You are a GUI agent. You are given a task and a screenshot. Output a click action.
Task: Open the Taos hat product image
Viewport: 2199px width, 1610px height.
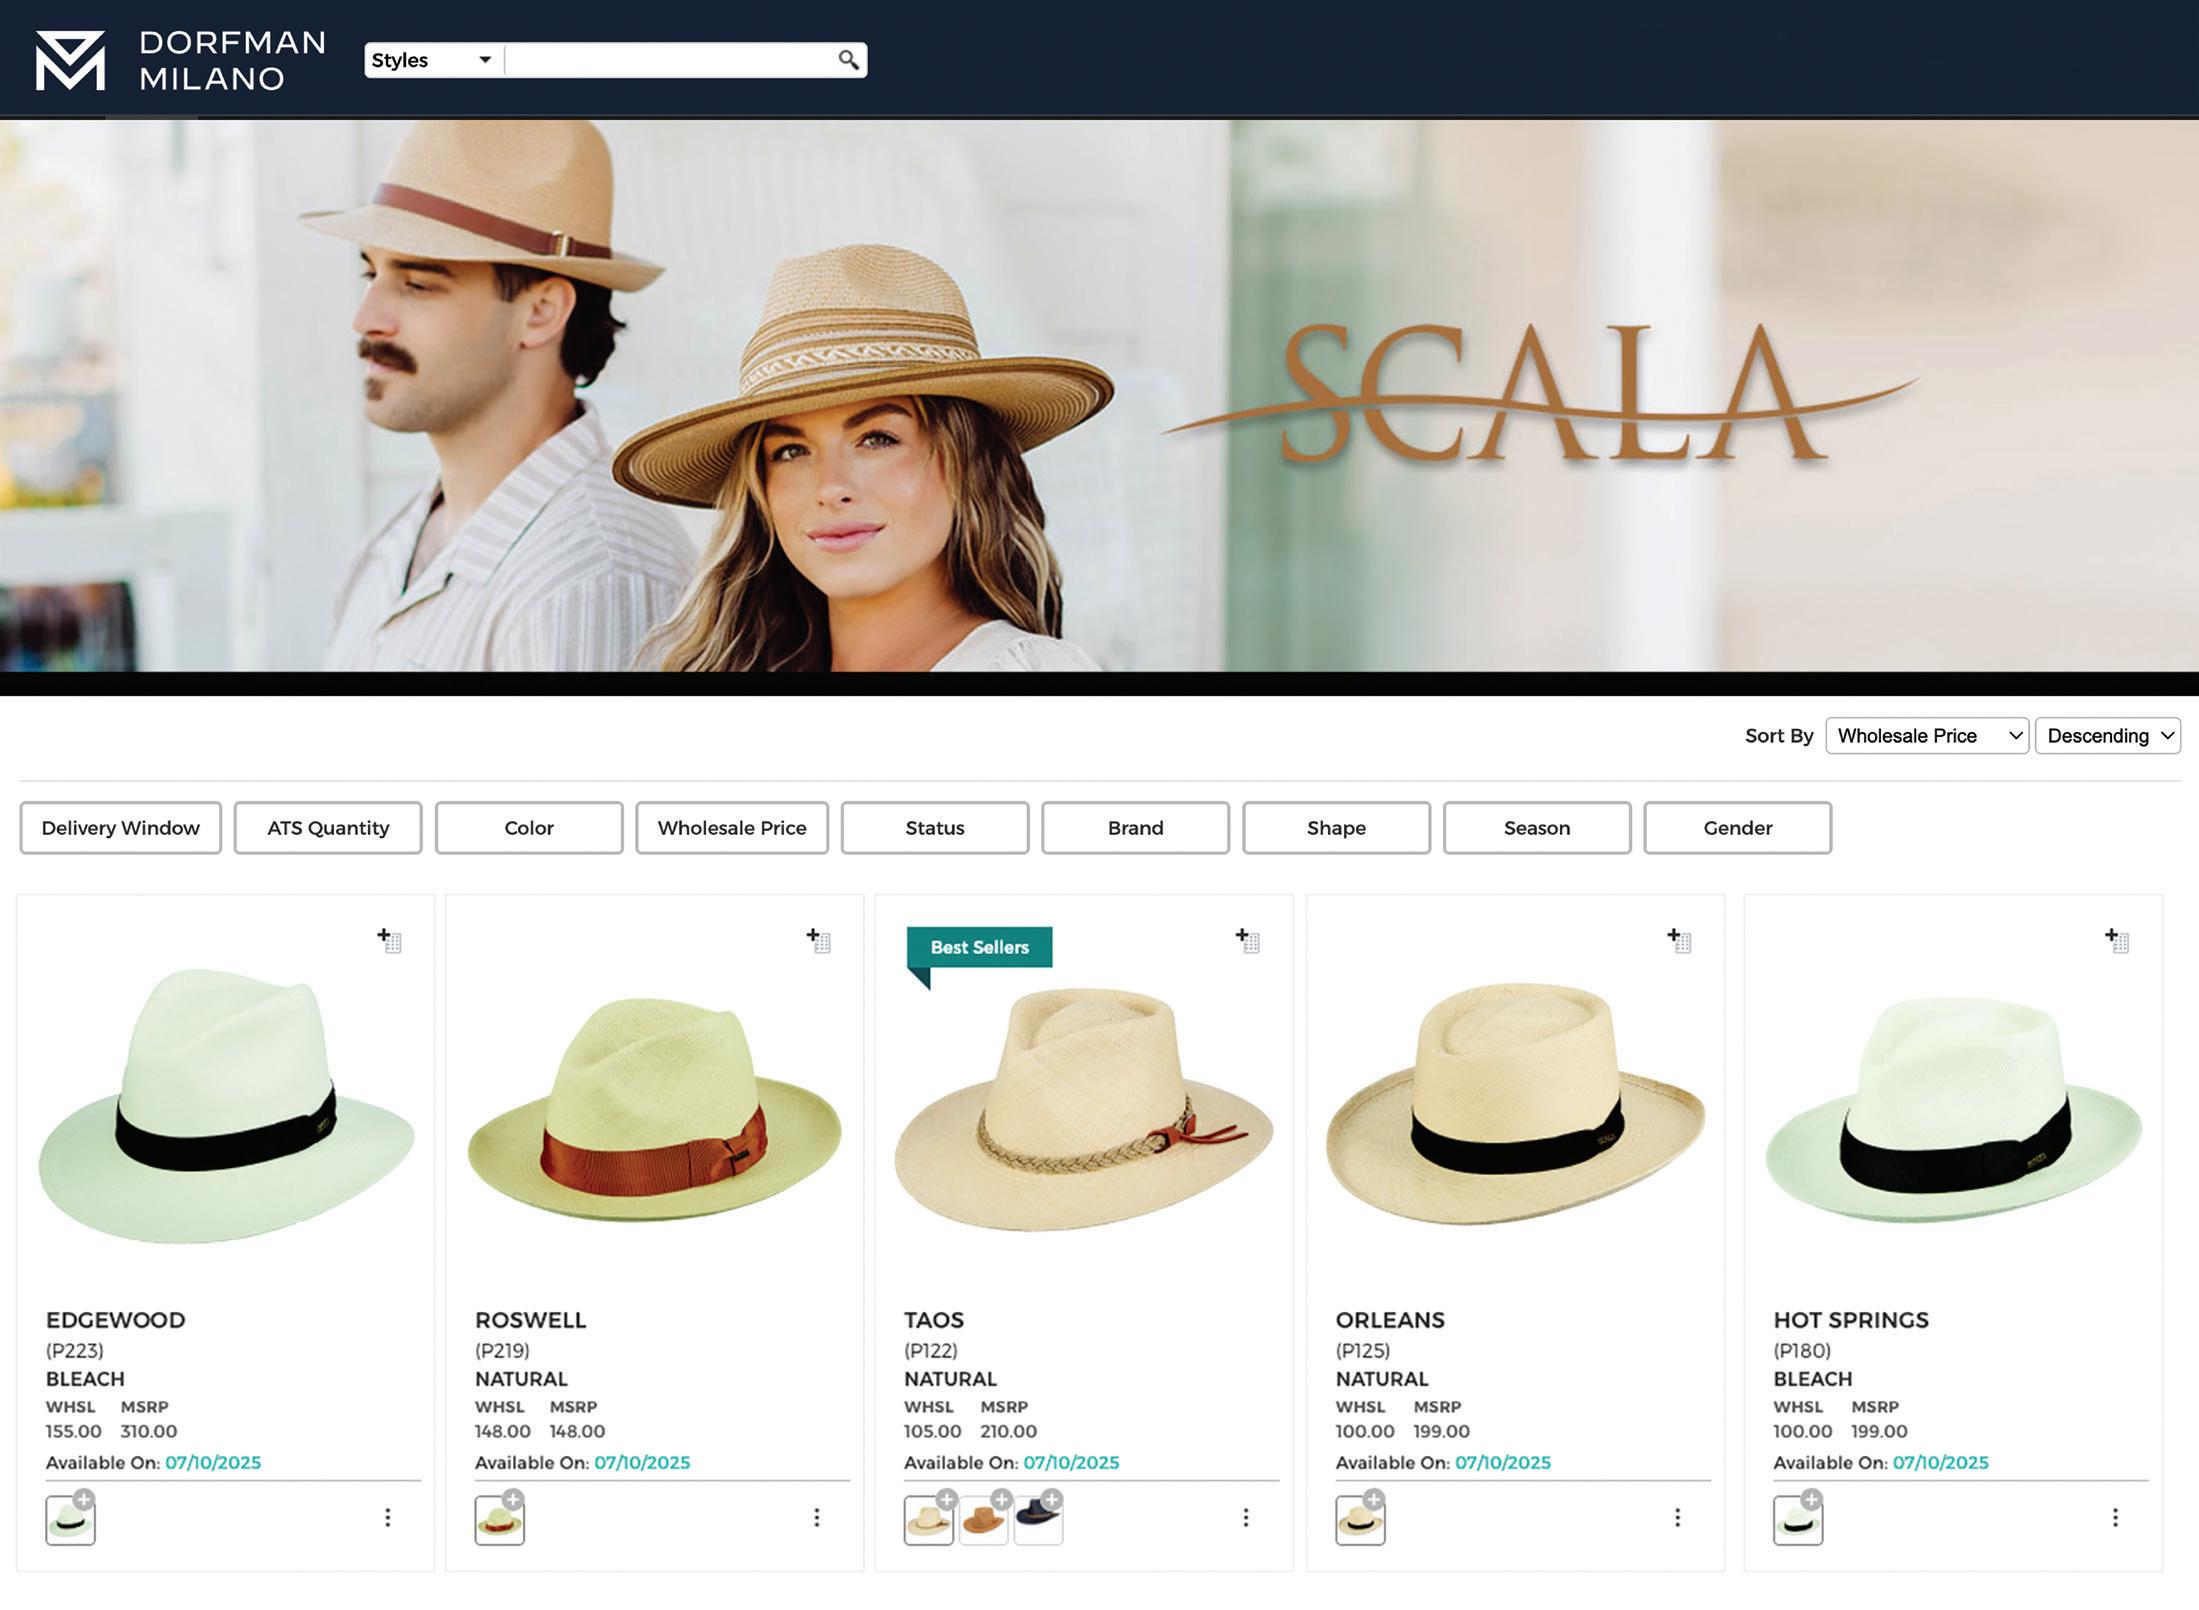tap(1084, 1108)
